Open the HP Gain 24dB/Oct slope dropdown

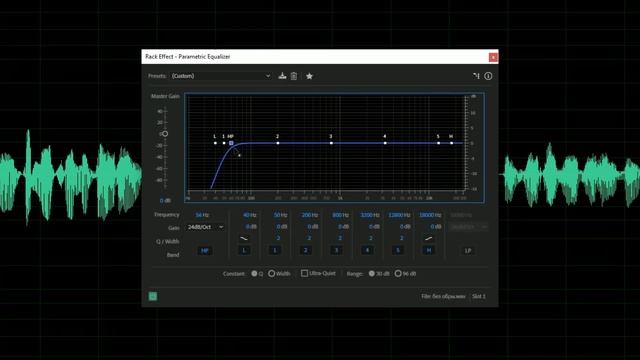[205, 227]
